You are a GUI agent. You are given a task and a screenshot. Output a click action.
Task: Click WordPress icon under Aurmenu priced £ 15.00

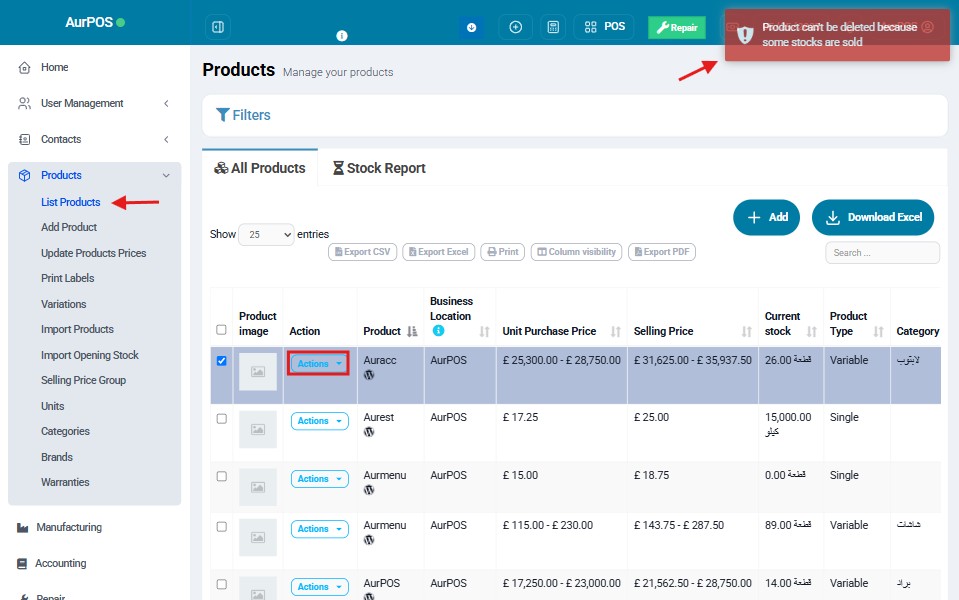tap(369, 490)
